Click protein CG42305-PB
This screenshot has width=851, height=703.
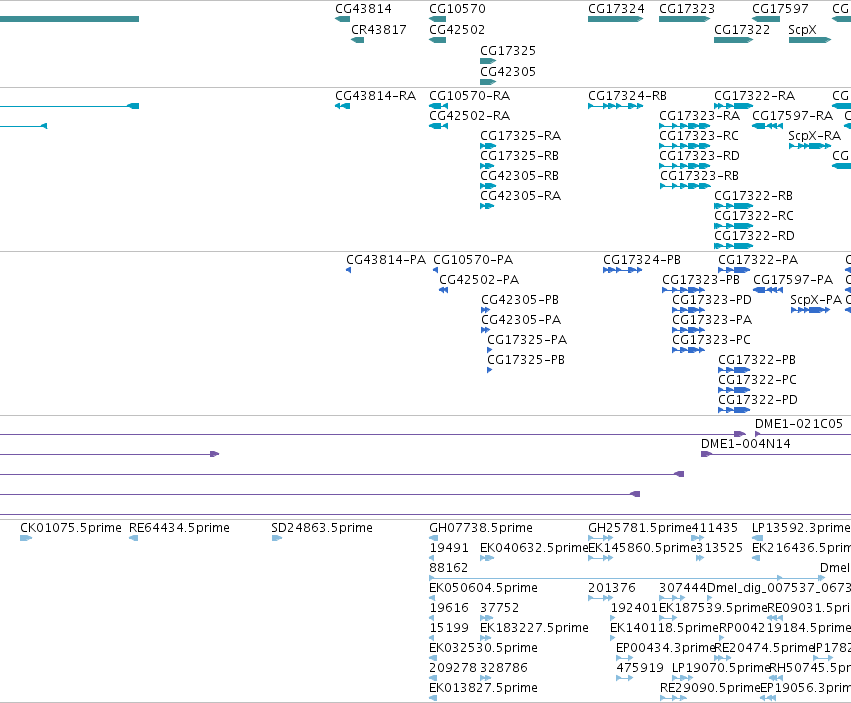(x=520, y=300)
